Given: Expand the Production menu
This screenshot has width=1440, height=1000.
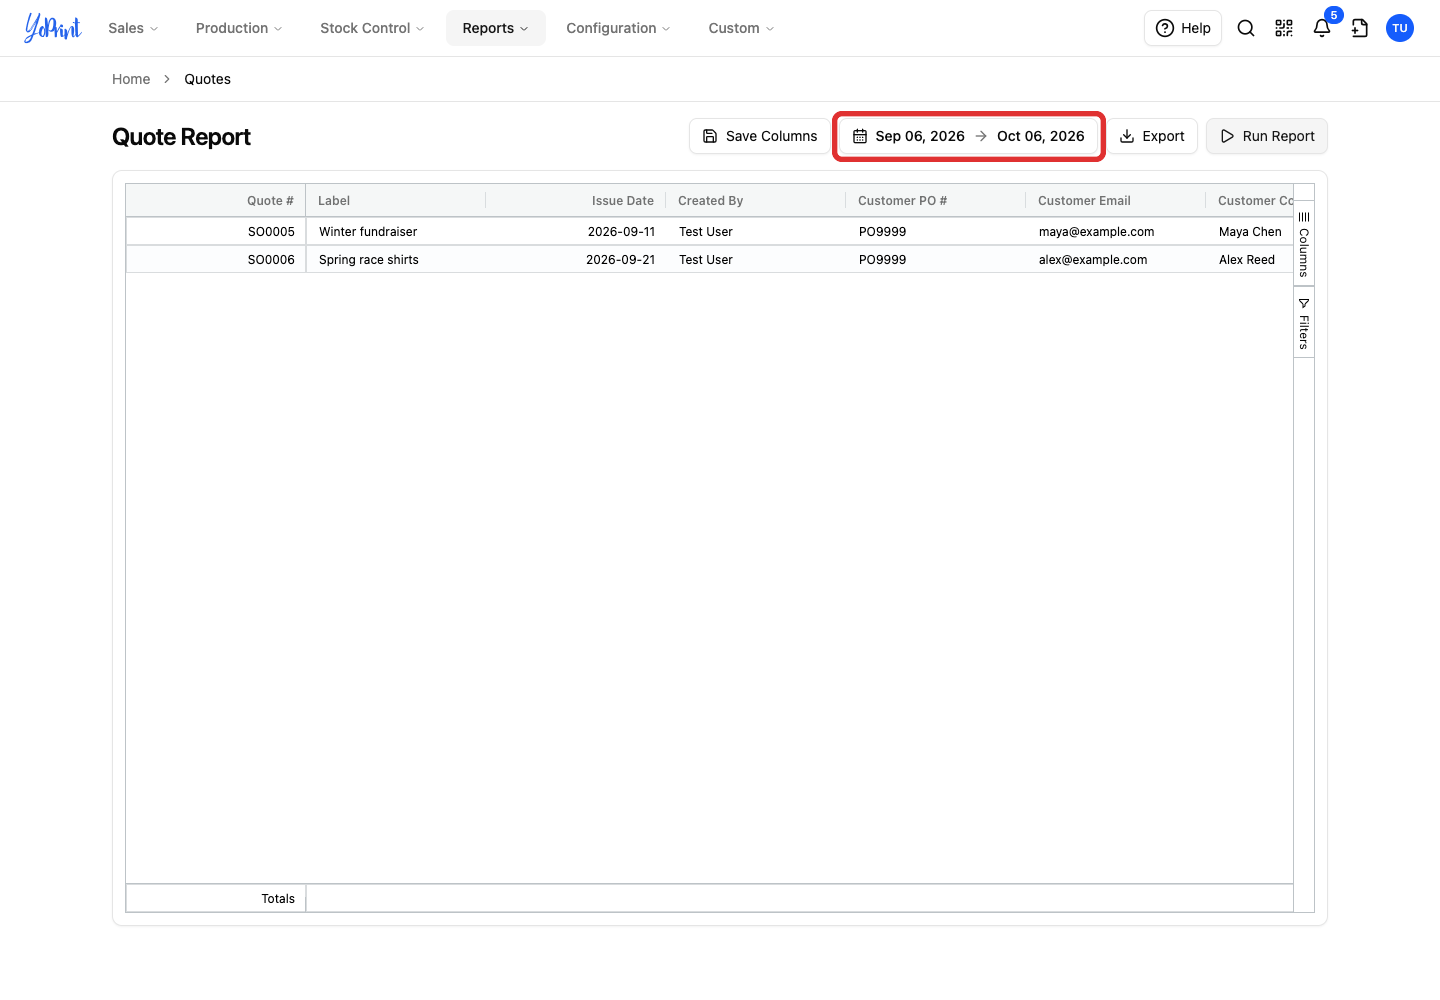Looking at the screenshot, I should pos(239,28).
